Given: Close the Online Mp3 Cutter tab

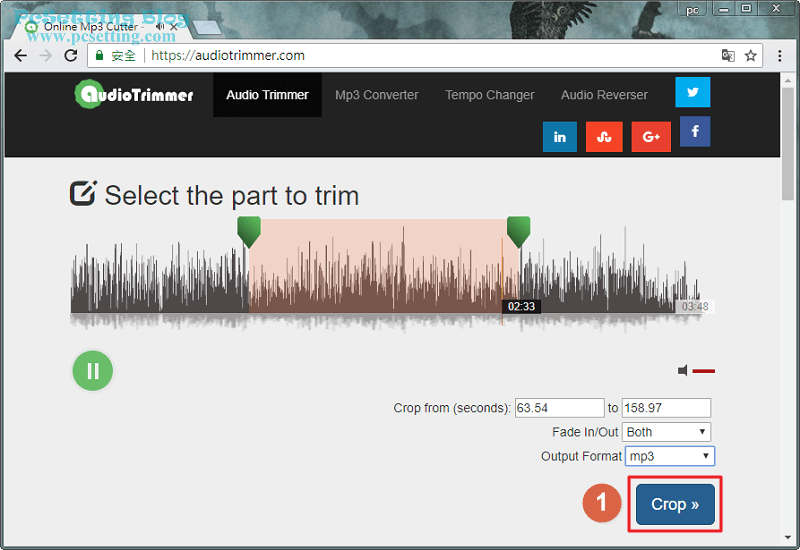Looking at the screenshot, I should [173, 27].
